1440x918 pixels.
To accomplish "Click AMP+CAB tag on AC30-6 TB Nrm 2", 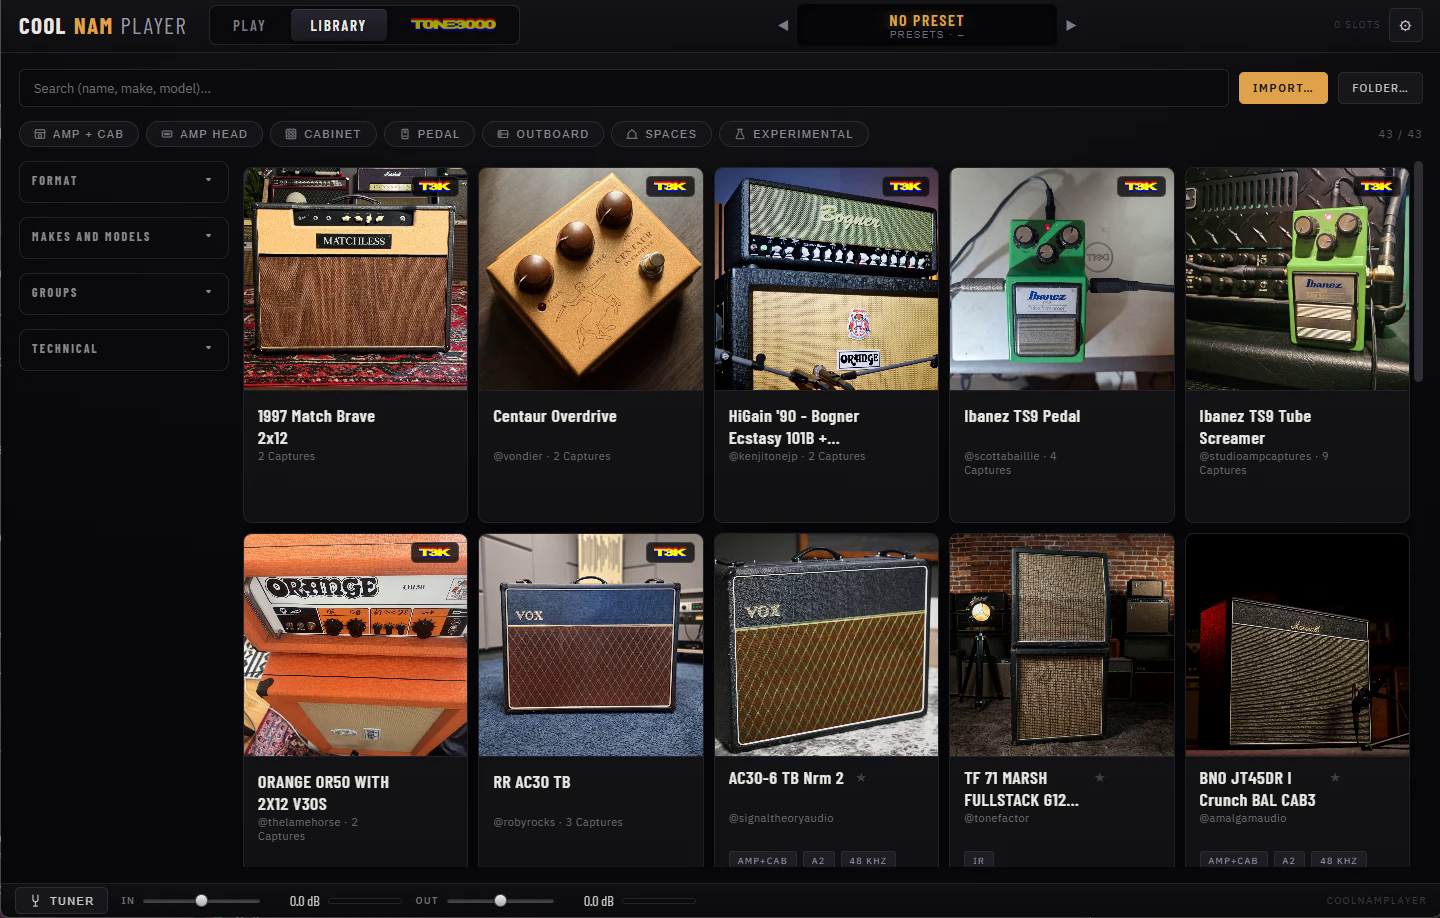I will tap(762, 860).
